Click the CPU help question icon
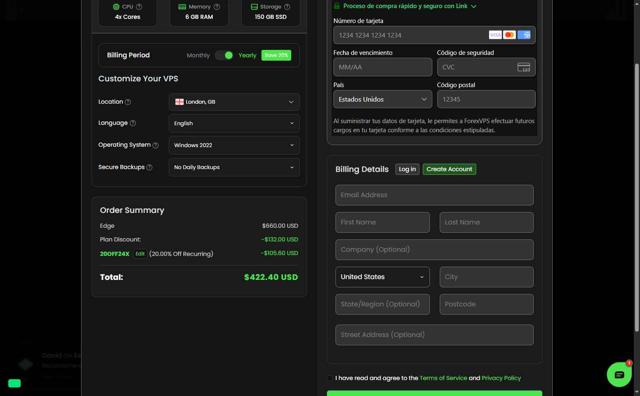 (x=139, y=7)
